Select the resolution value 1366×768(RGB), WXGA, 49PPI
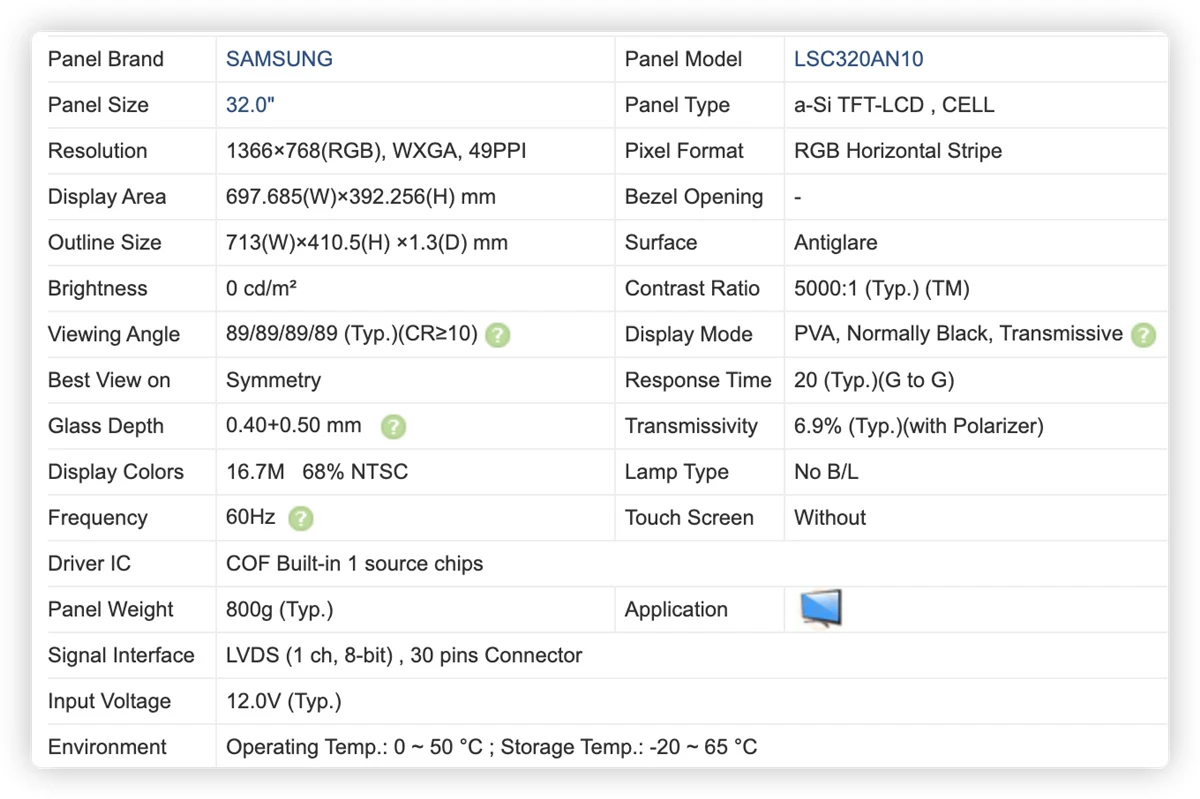This screenshot has height=799, width=1200. 376,151
